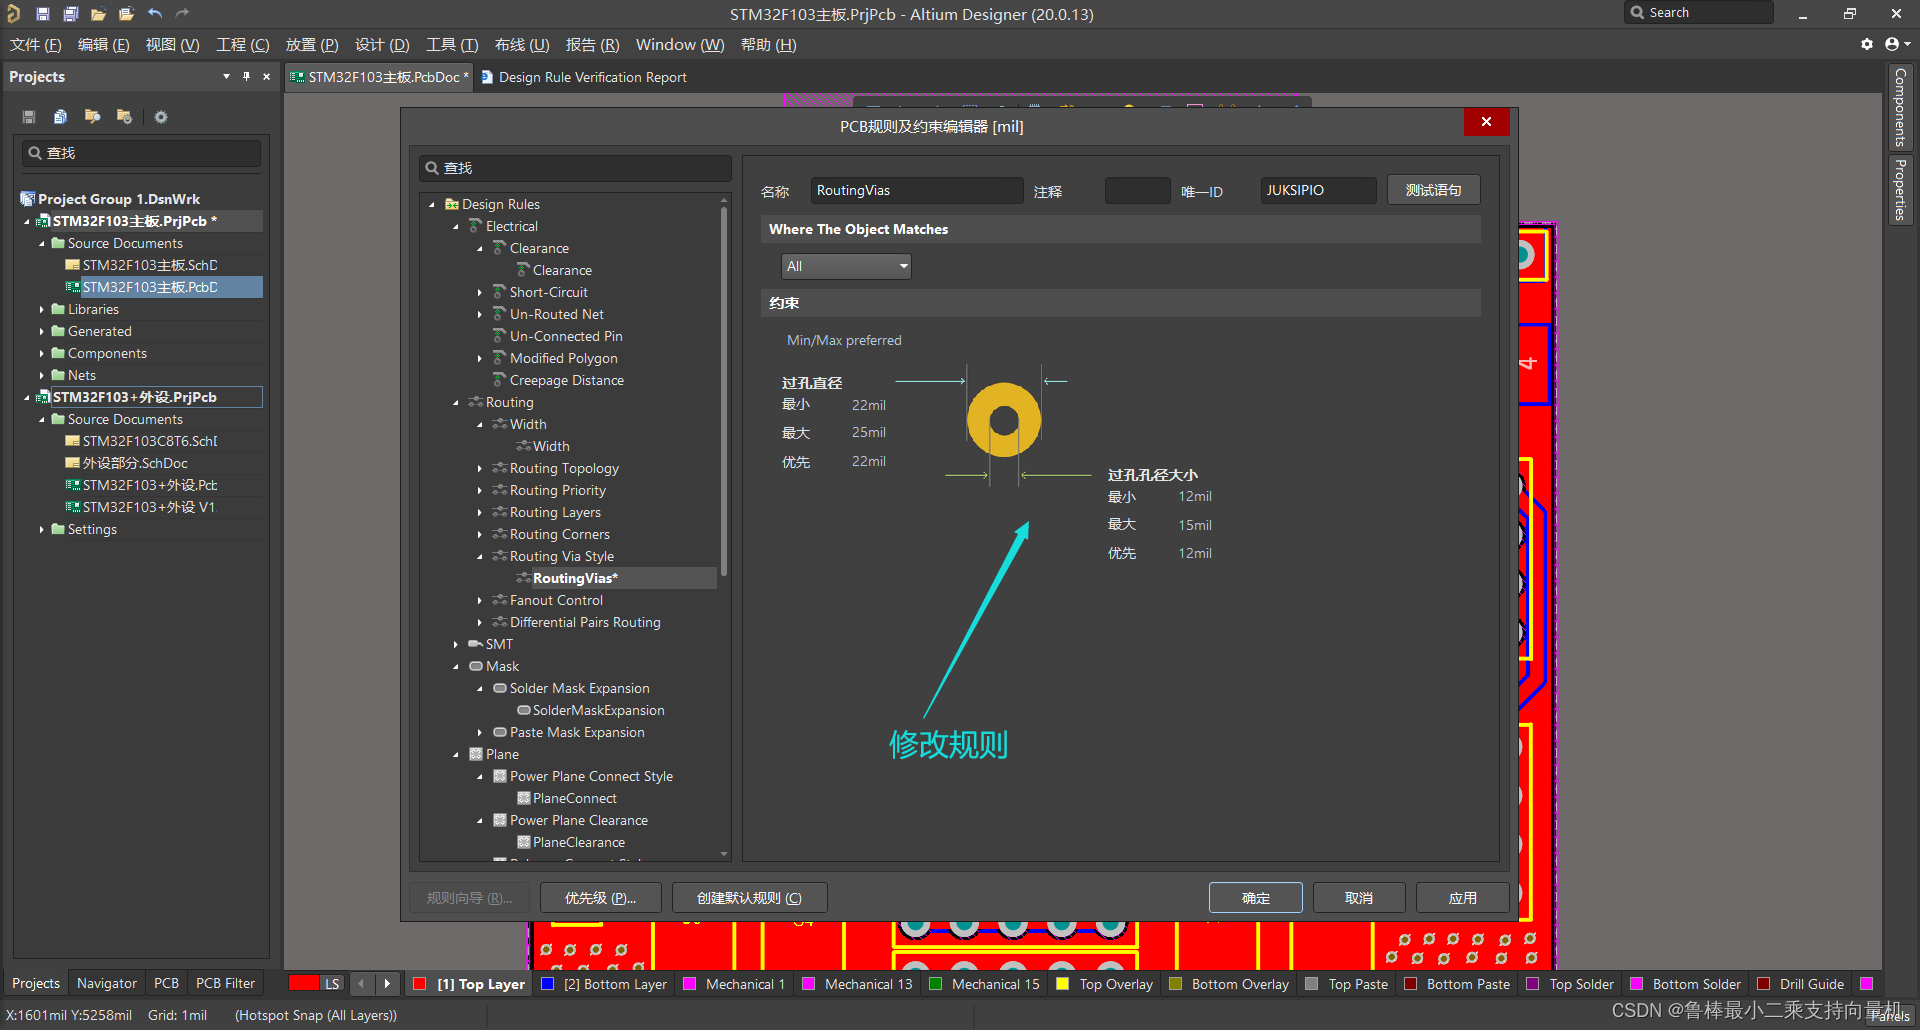Image resolution: width=1920 pixels, height=1030 pixels.
Task: Click the Projects panel project options folder icon
Action: (124, 117)
